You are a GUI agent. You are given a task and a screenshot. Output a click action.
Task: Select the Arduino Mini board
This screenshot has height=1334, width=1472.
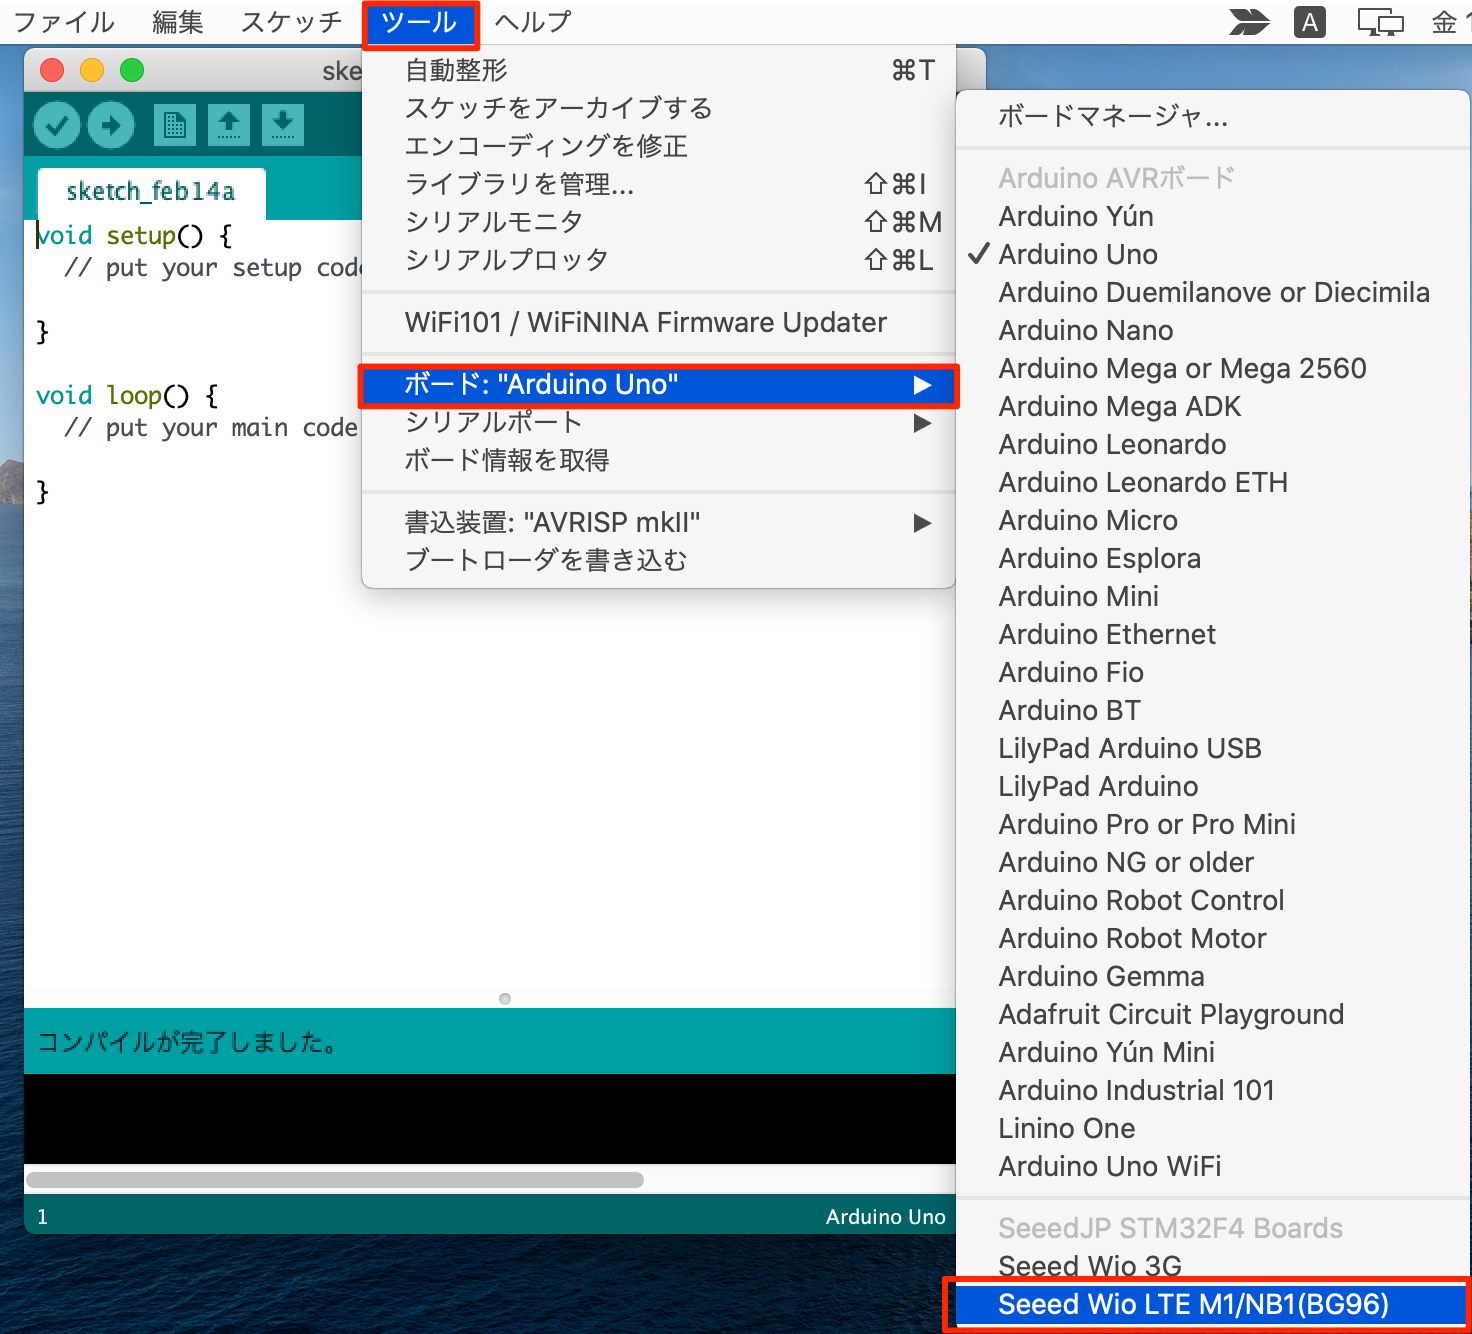click(1212, 596)
